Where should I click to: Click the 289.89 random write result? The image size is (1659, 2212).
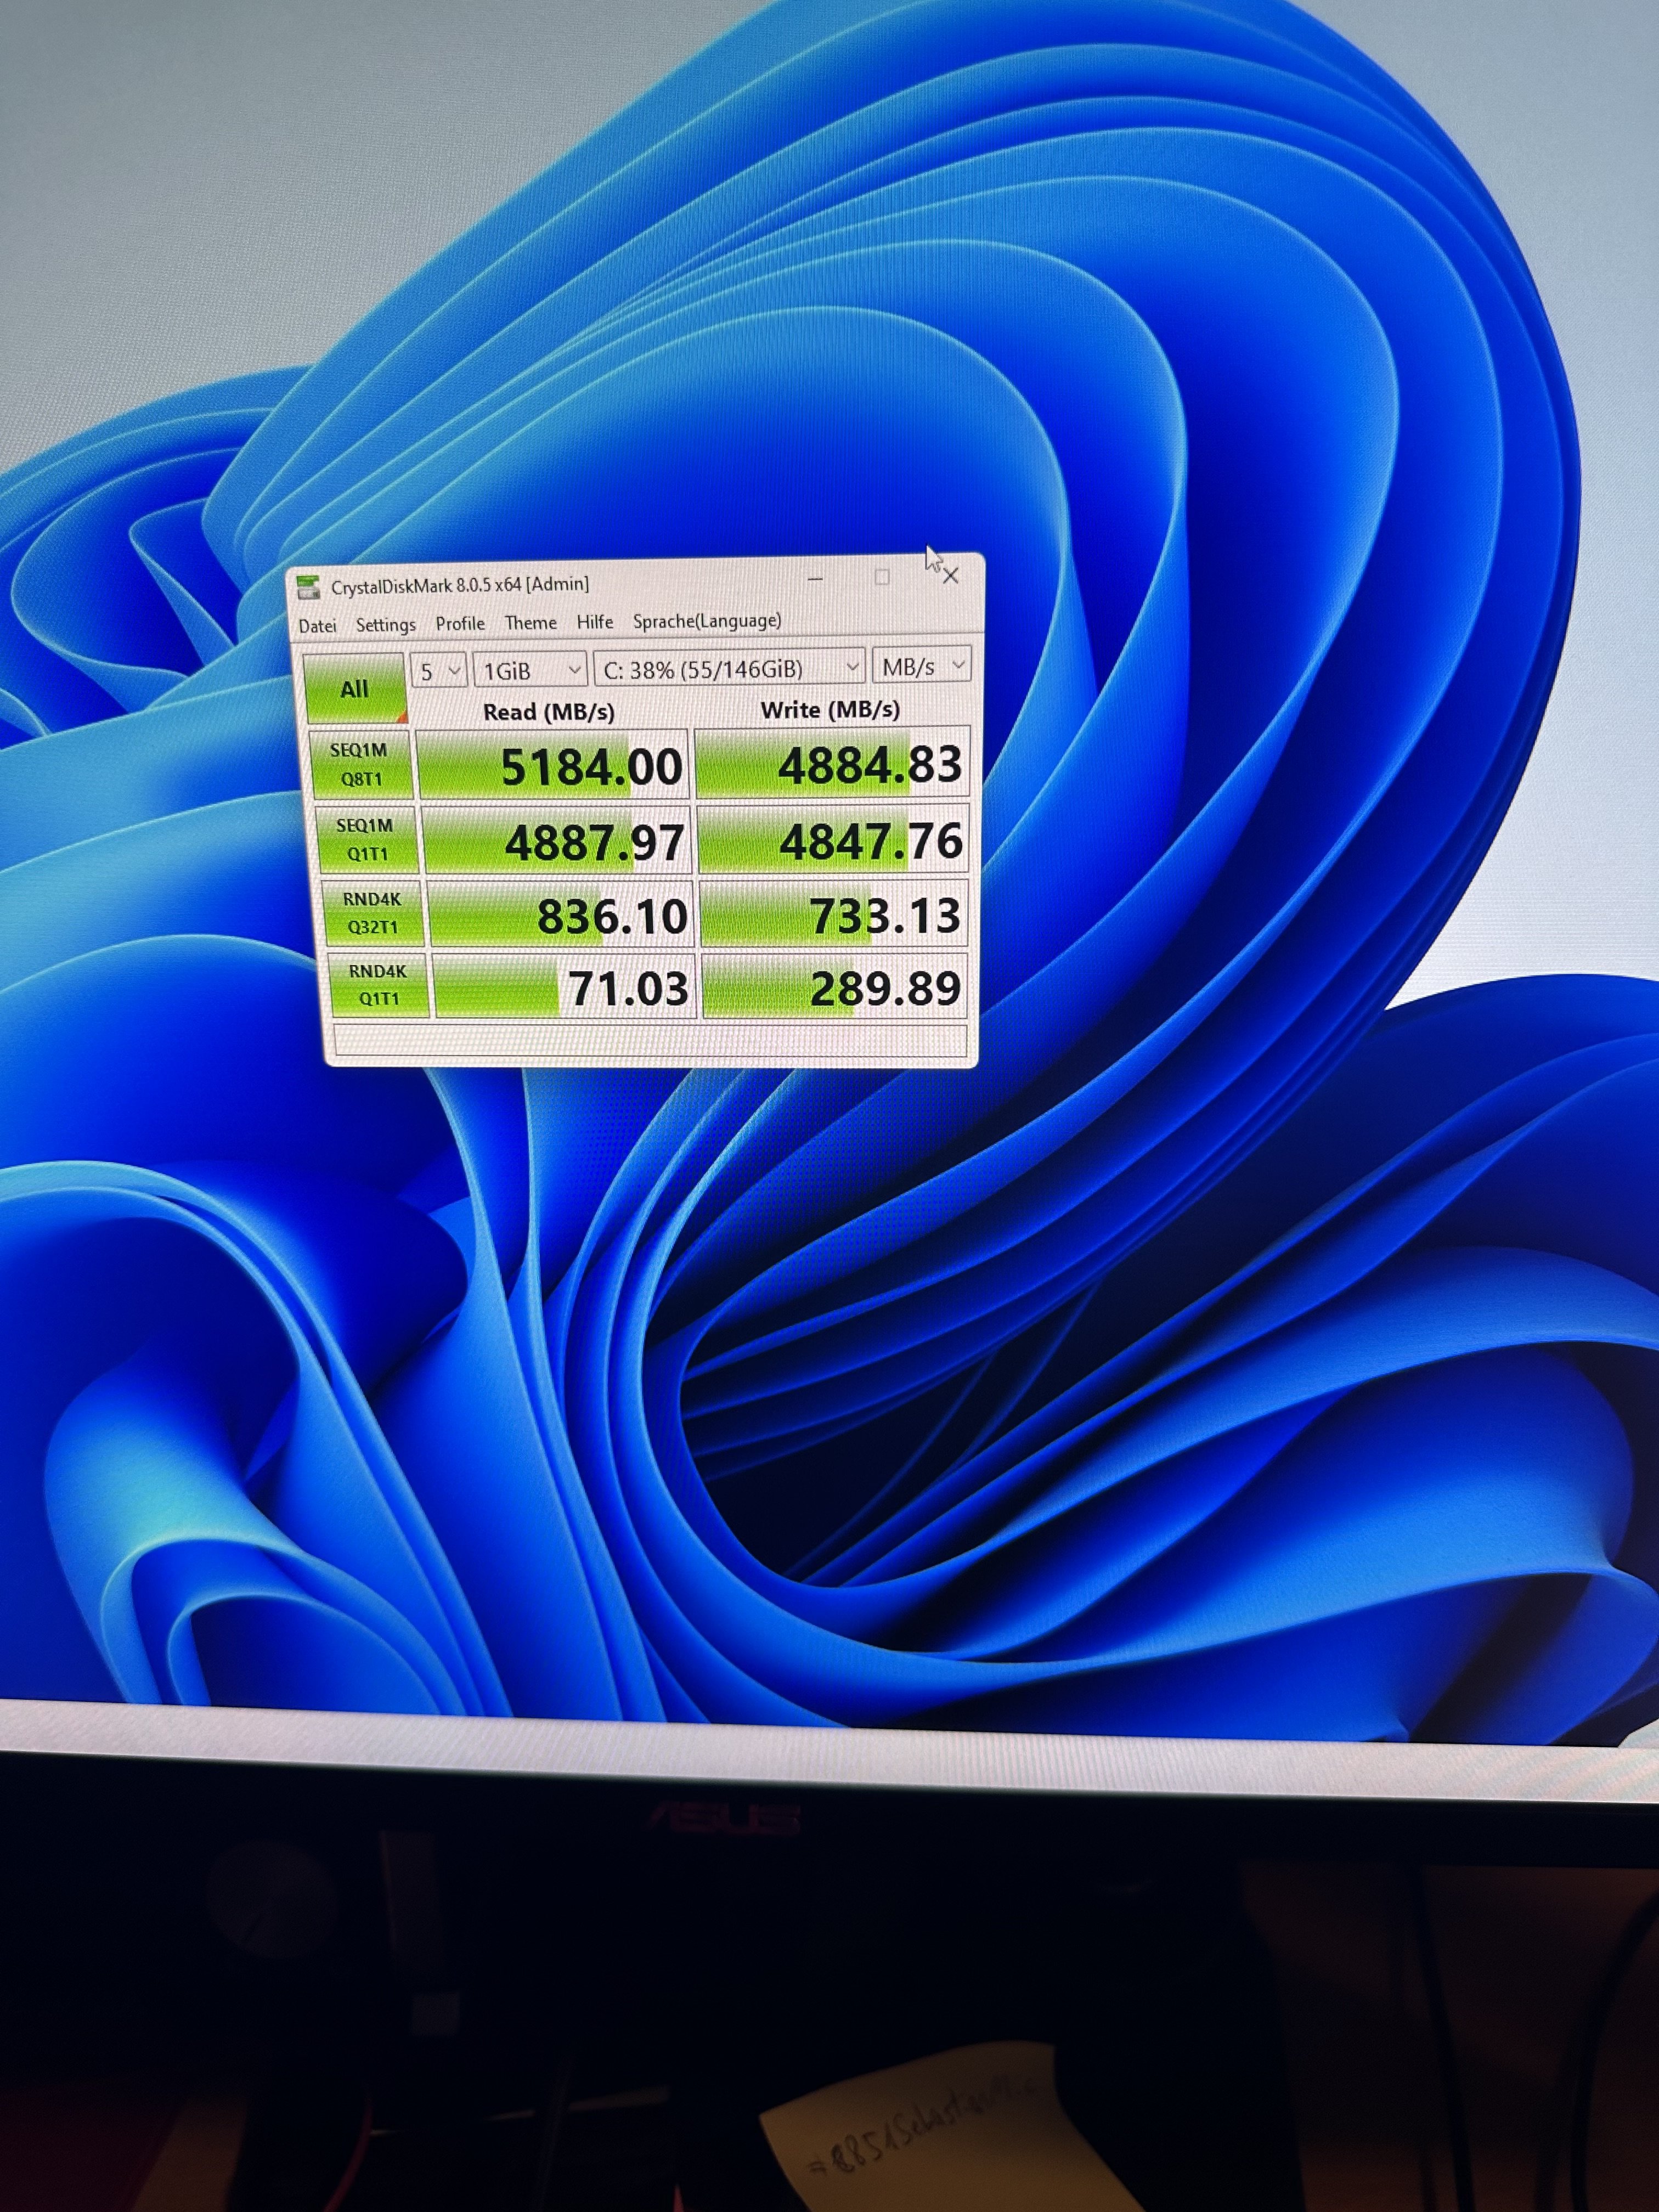coord(836,988)
